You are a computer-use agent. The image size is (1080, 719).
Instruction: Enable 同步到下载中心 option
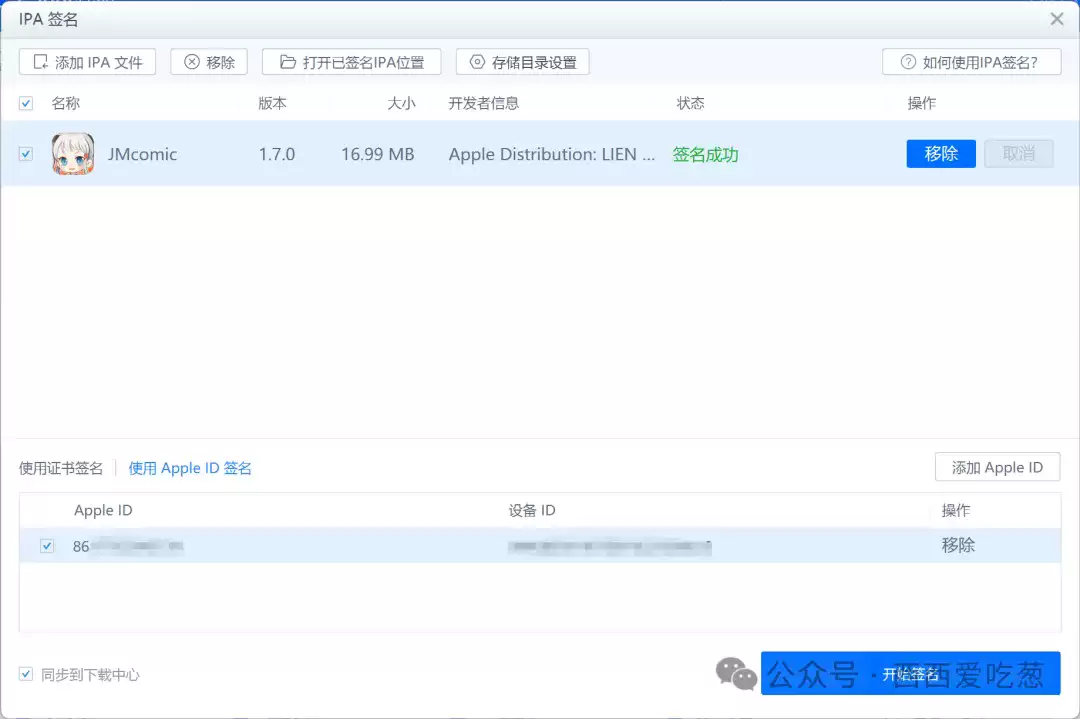pos(26,674)
